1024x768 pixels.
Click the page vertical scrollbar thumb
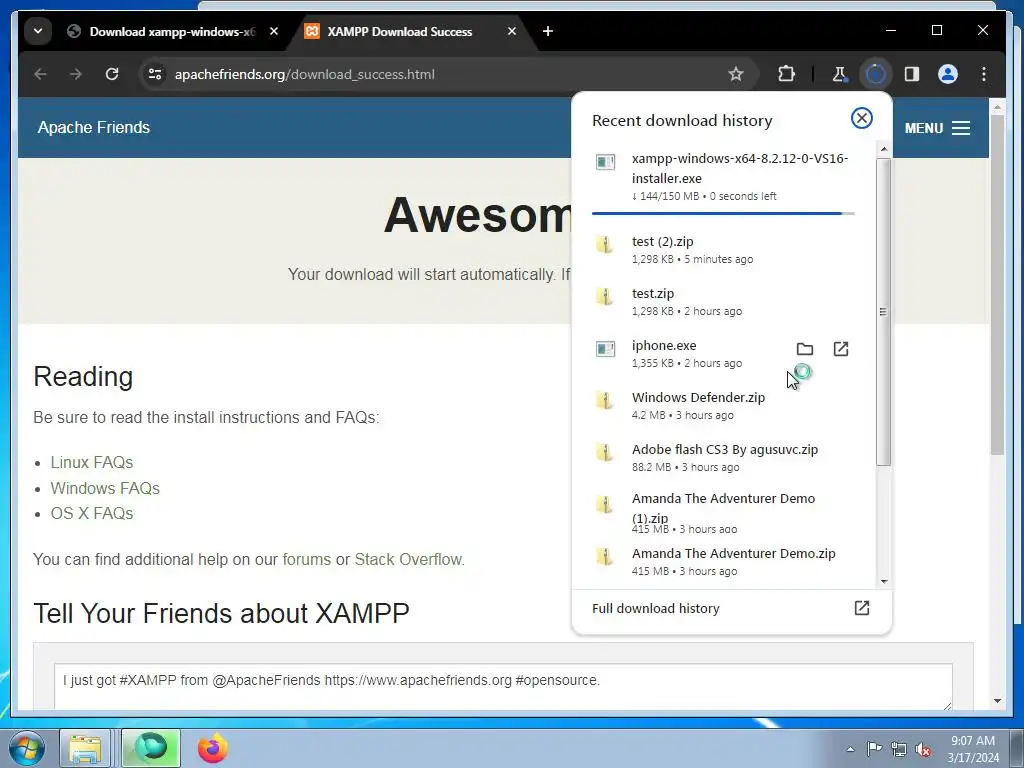997,285
